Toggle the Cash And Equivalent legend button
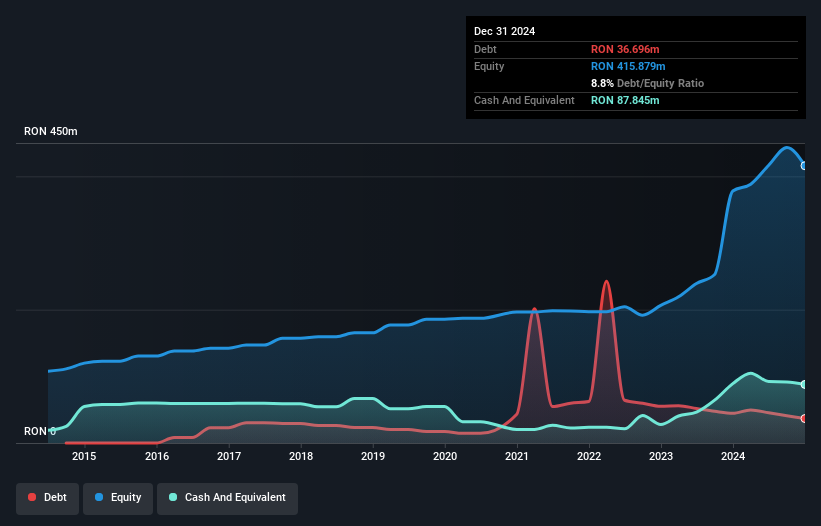This screenshot has height=526, width=821. click(x=227, y=498)
